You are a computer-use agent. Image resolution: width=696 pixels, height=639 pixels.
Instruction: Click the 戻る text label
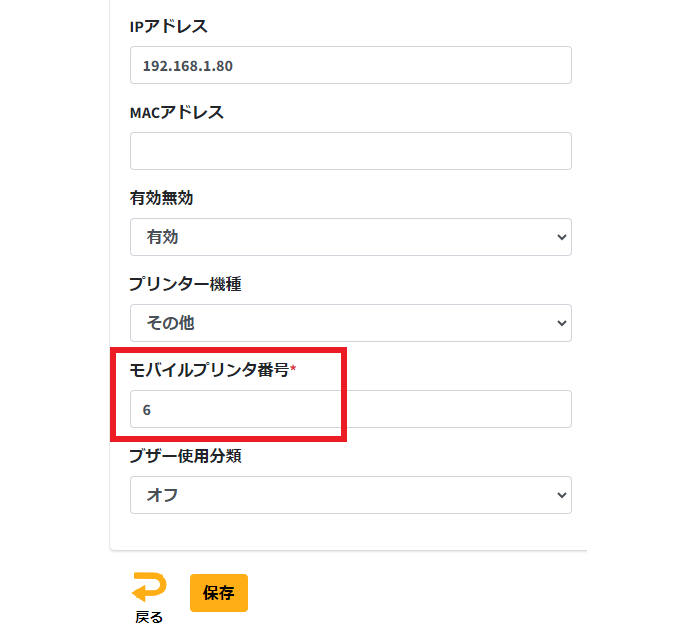pos(149,617)
